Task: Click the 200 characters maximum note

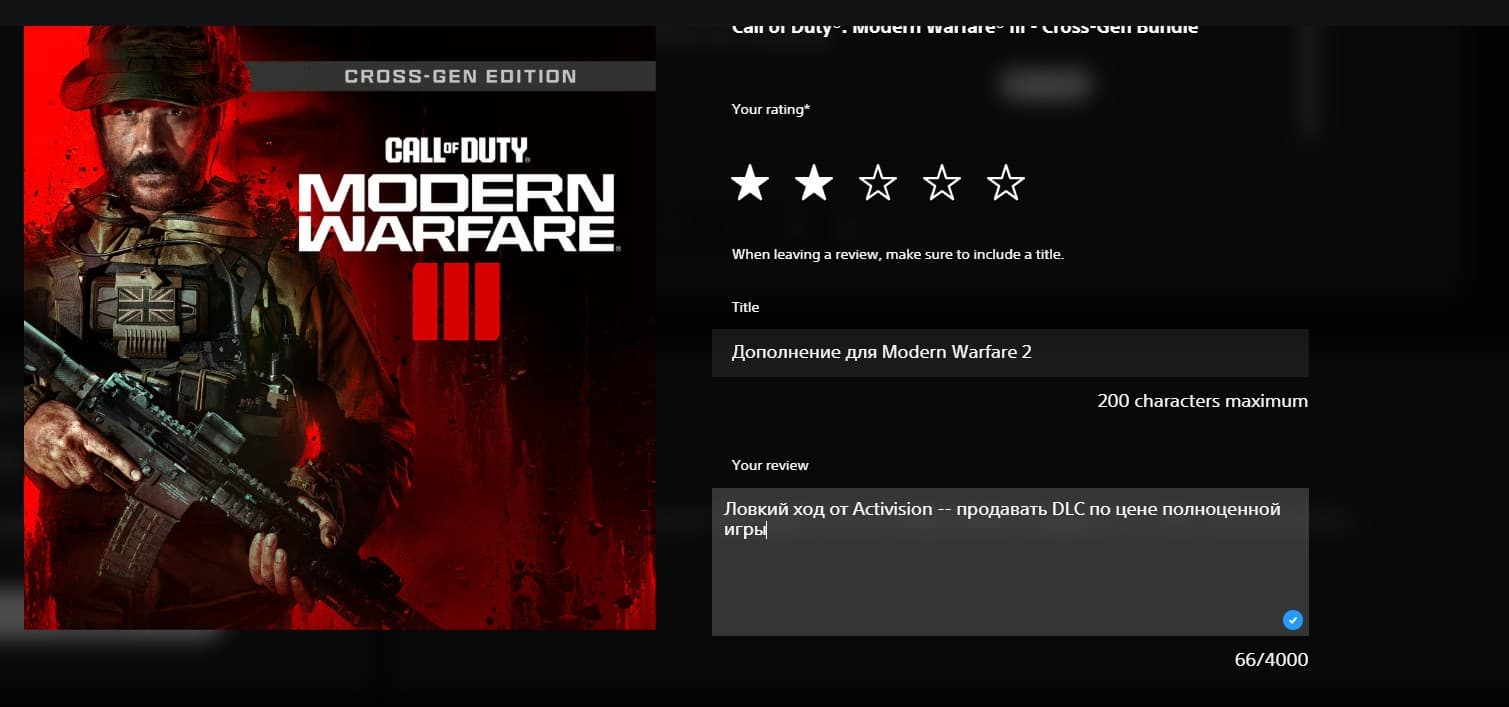Action: pos(1202,401)
